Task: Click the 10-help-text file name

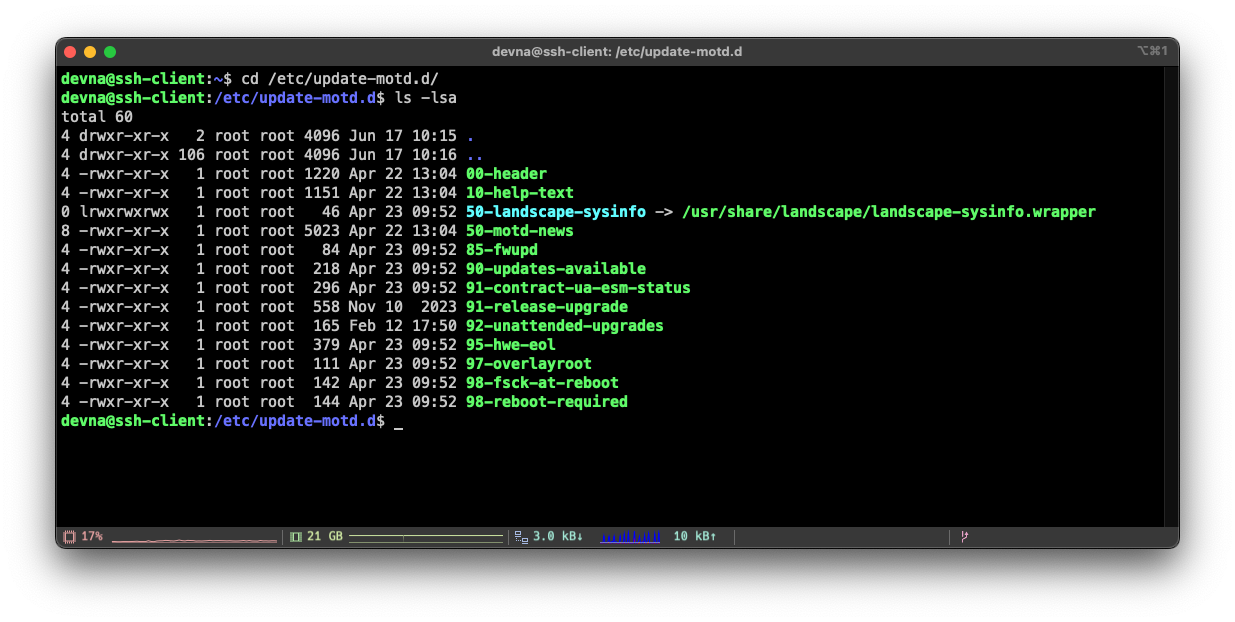Action: (520, 193)
